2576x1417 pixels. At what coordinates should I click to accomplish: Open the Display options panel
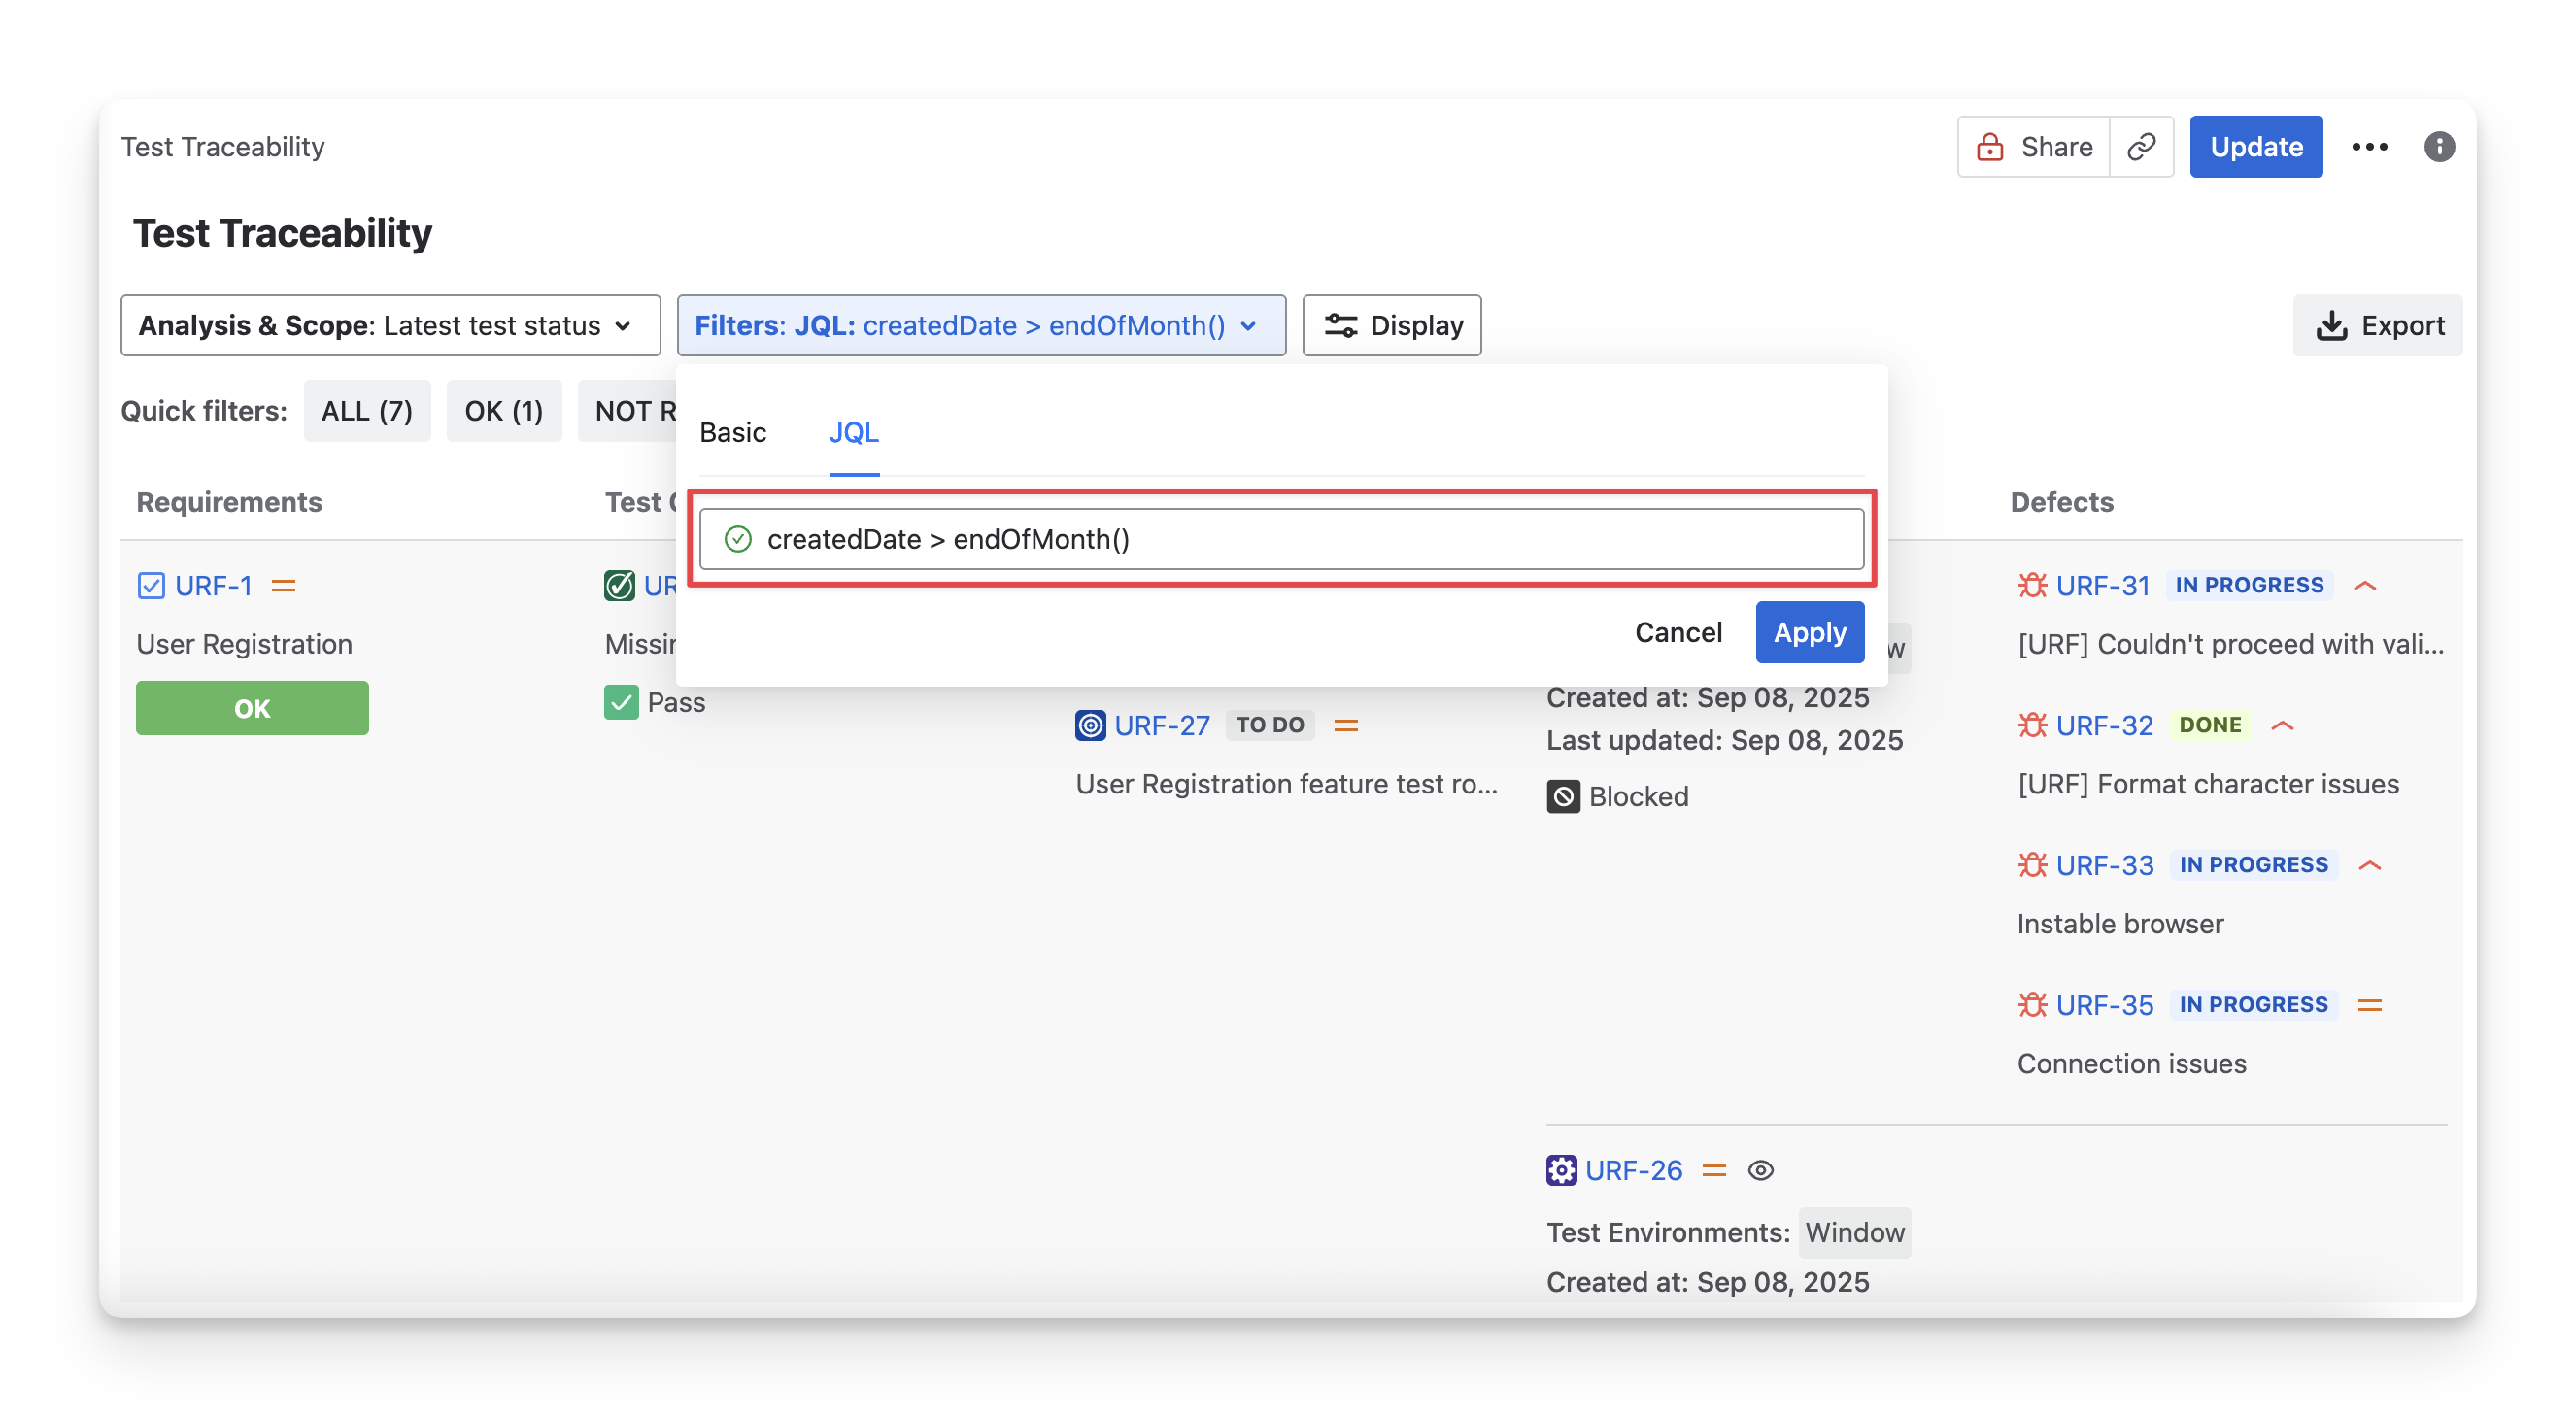click(1391, 325)
